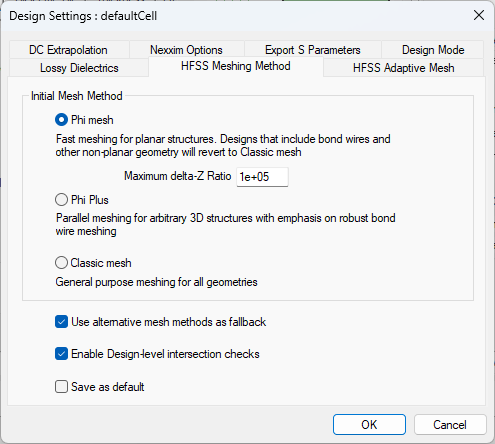
Task: Switch to the Nexxim Options tab
Action: click(x=186, y=50)
